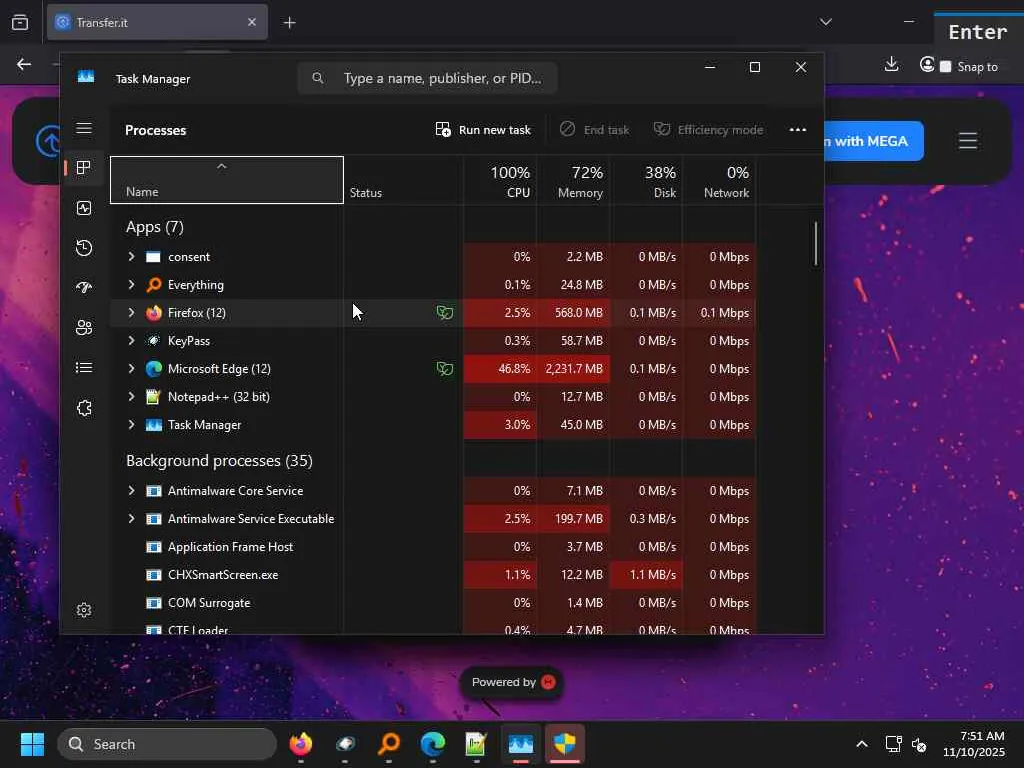Sort by the Status column header
Image resolution: width=1024 pixels, height=768 pixels.
tap(404, 180)
